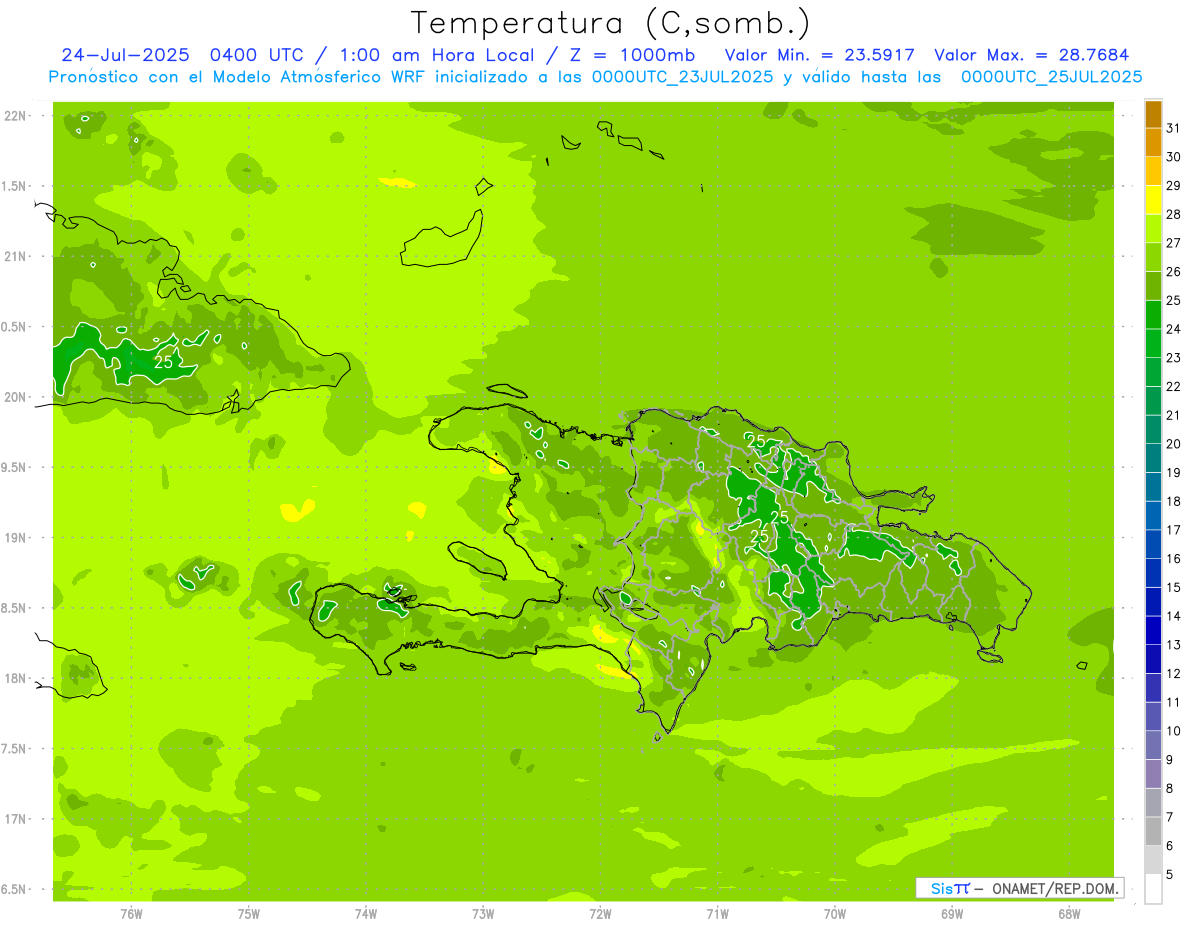Image resolution: width=1200 pixels, height=927 pixels.
Task: Click the color scale swatch between 28 and 29
Action: [1153, 200]
